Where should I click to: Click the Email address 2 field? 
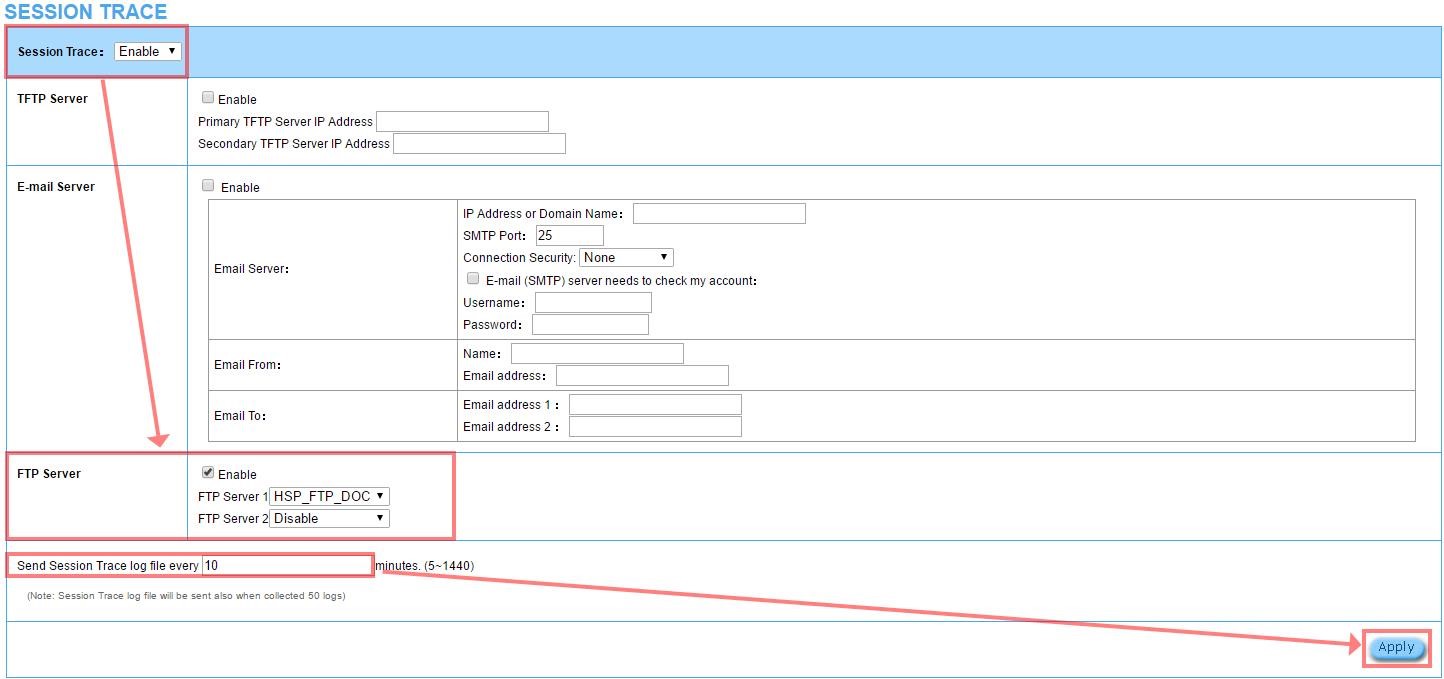(x=655, y=427)
